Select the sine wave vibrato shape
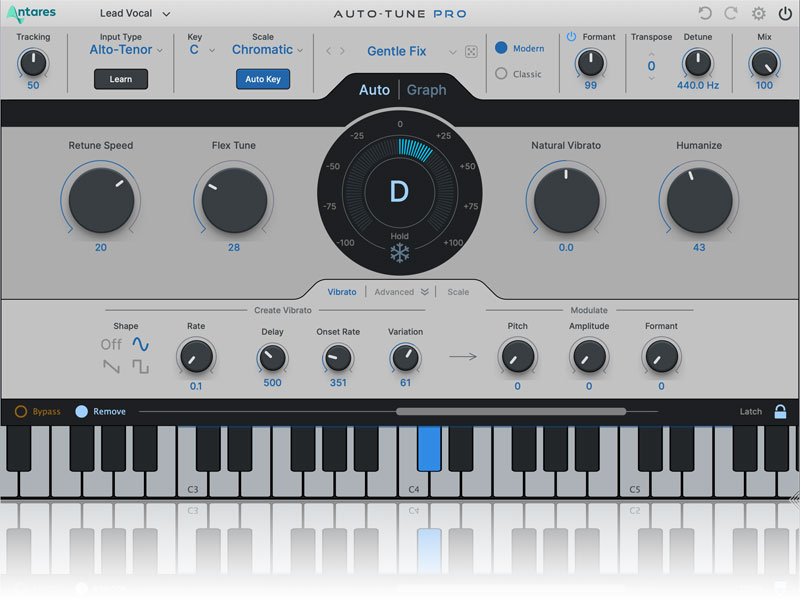 tap(141, 344)
